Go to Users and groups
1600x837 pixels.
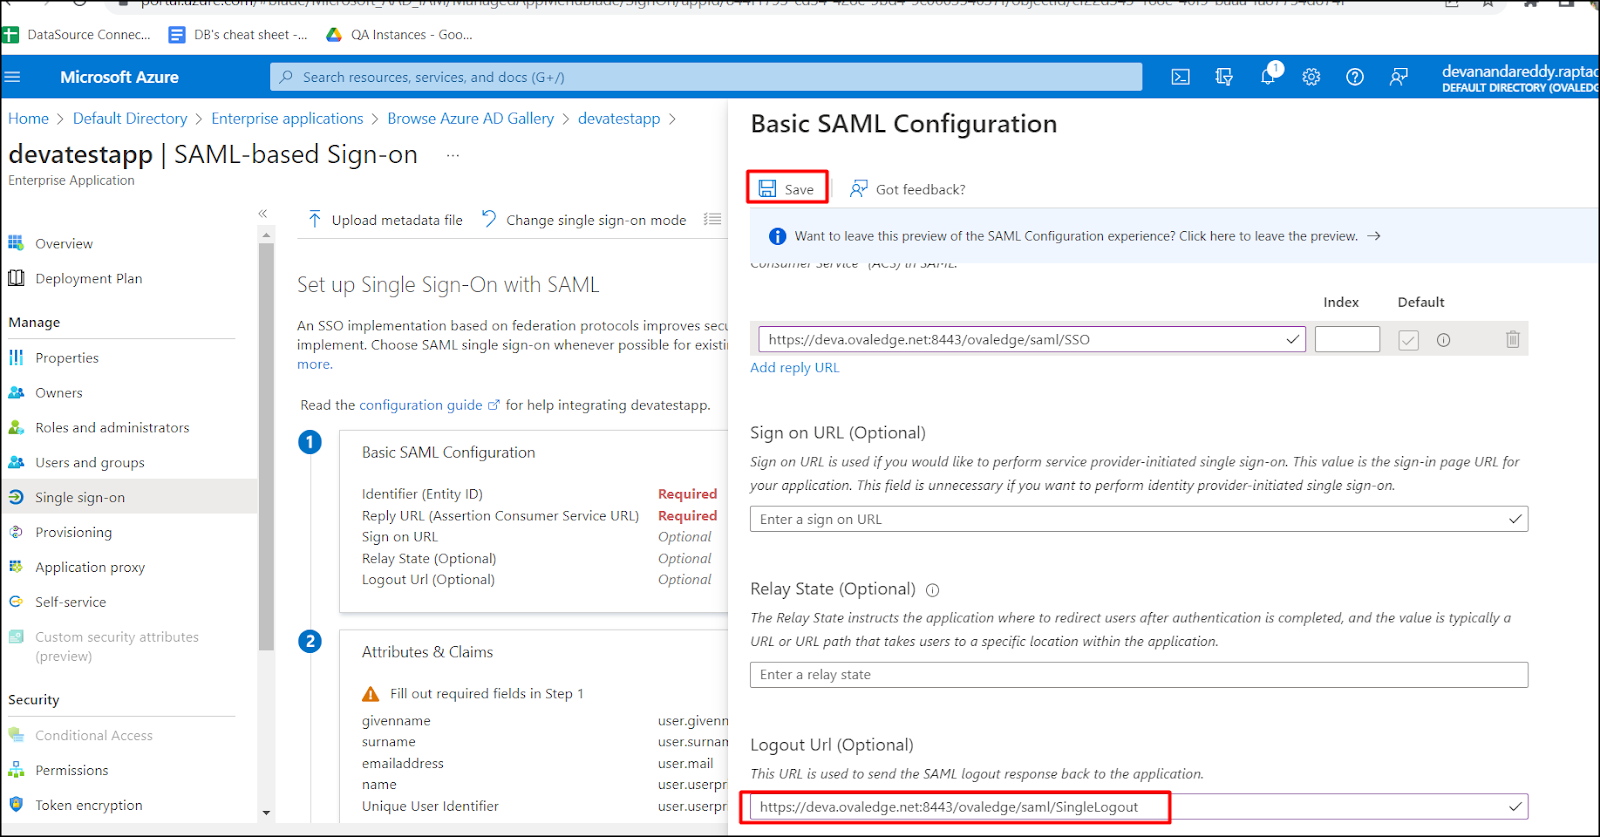point(90,462)
